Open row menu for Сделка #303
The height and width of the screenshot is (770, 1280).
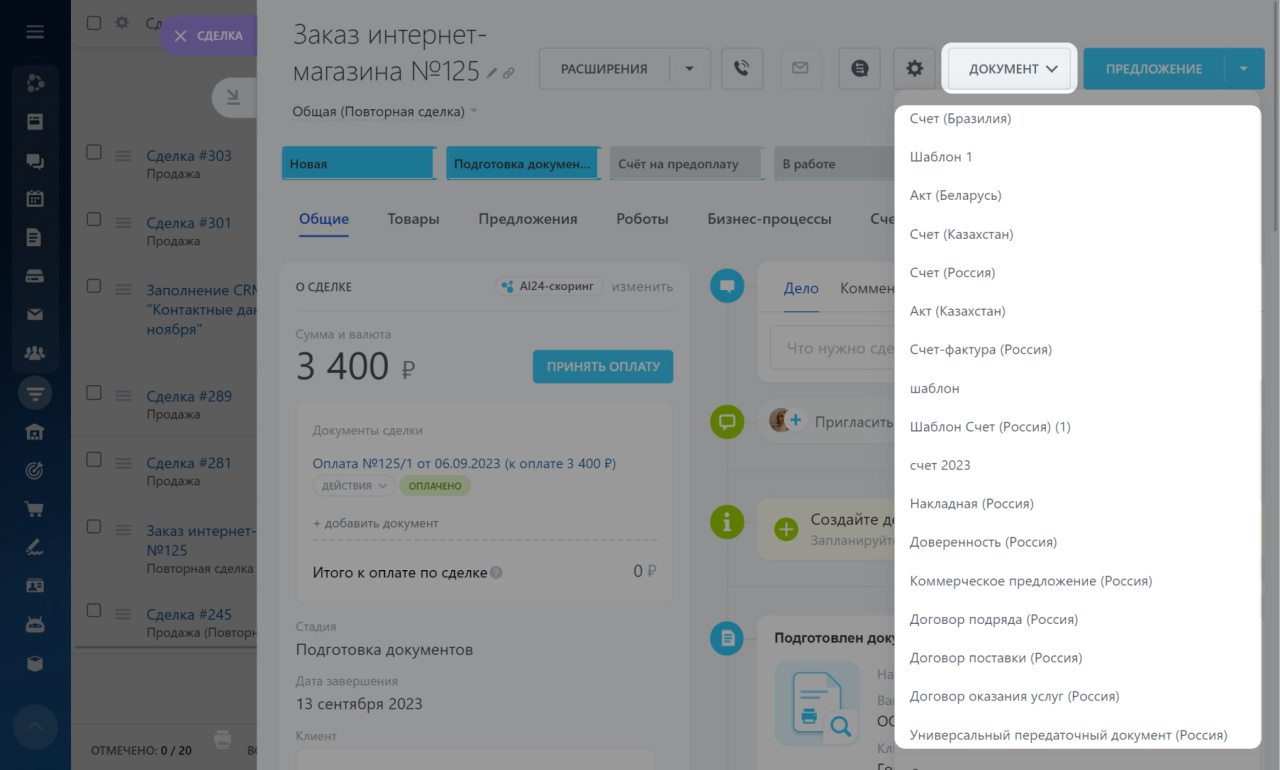click(x=124, y=156)
